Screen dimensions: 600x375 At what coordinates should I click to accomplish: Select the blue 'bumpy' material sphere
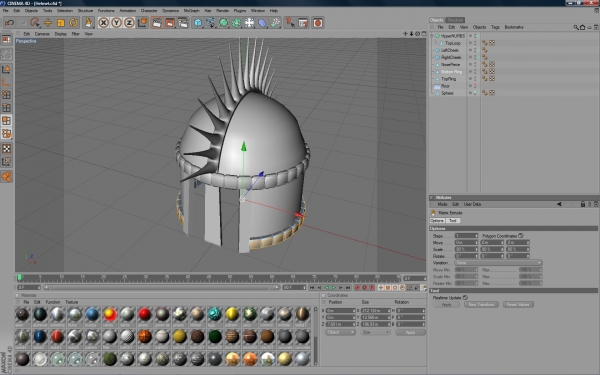(x=92, y=314)
